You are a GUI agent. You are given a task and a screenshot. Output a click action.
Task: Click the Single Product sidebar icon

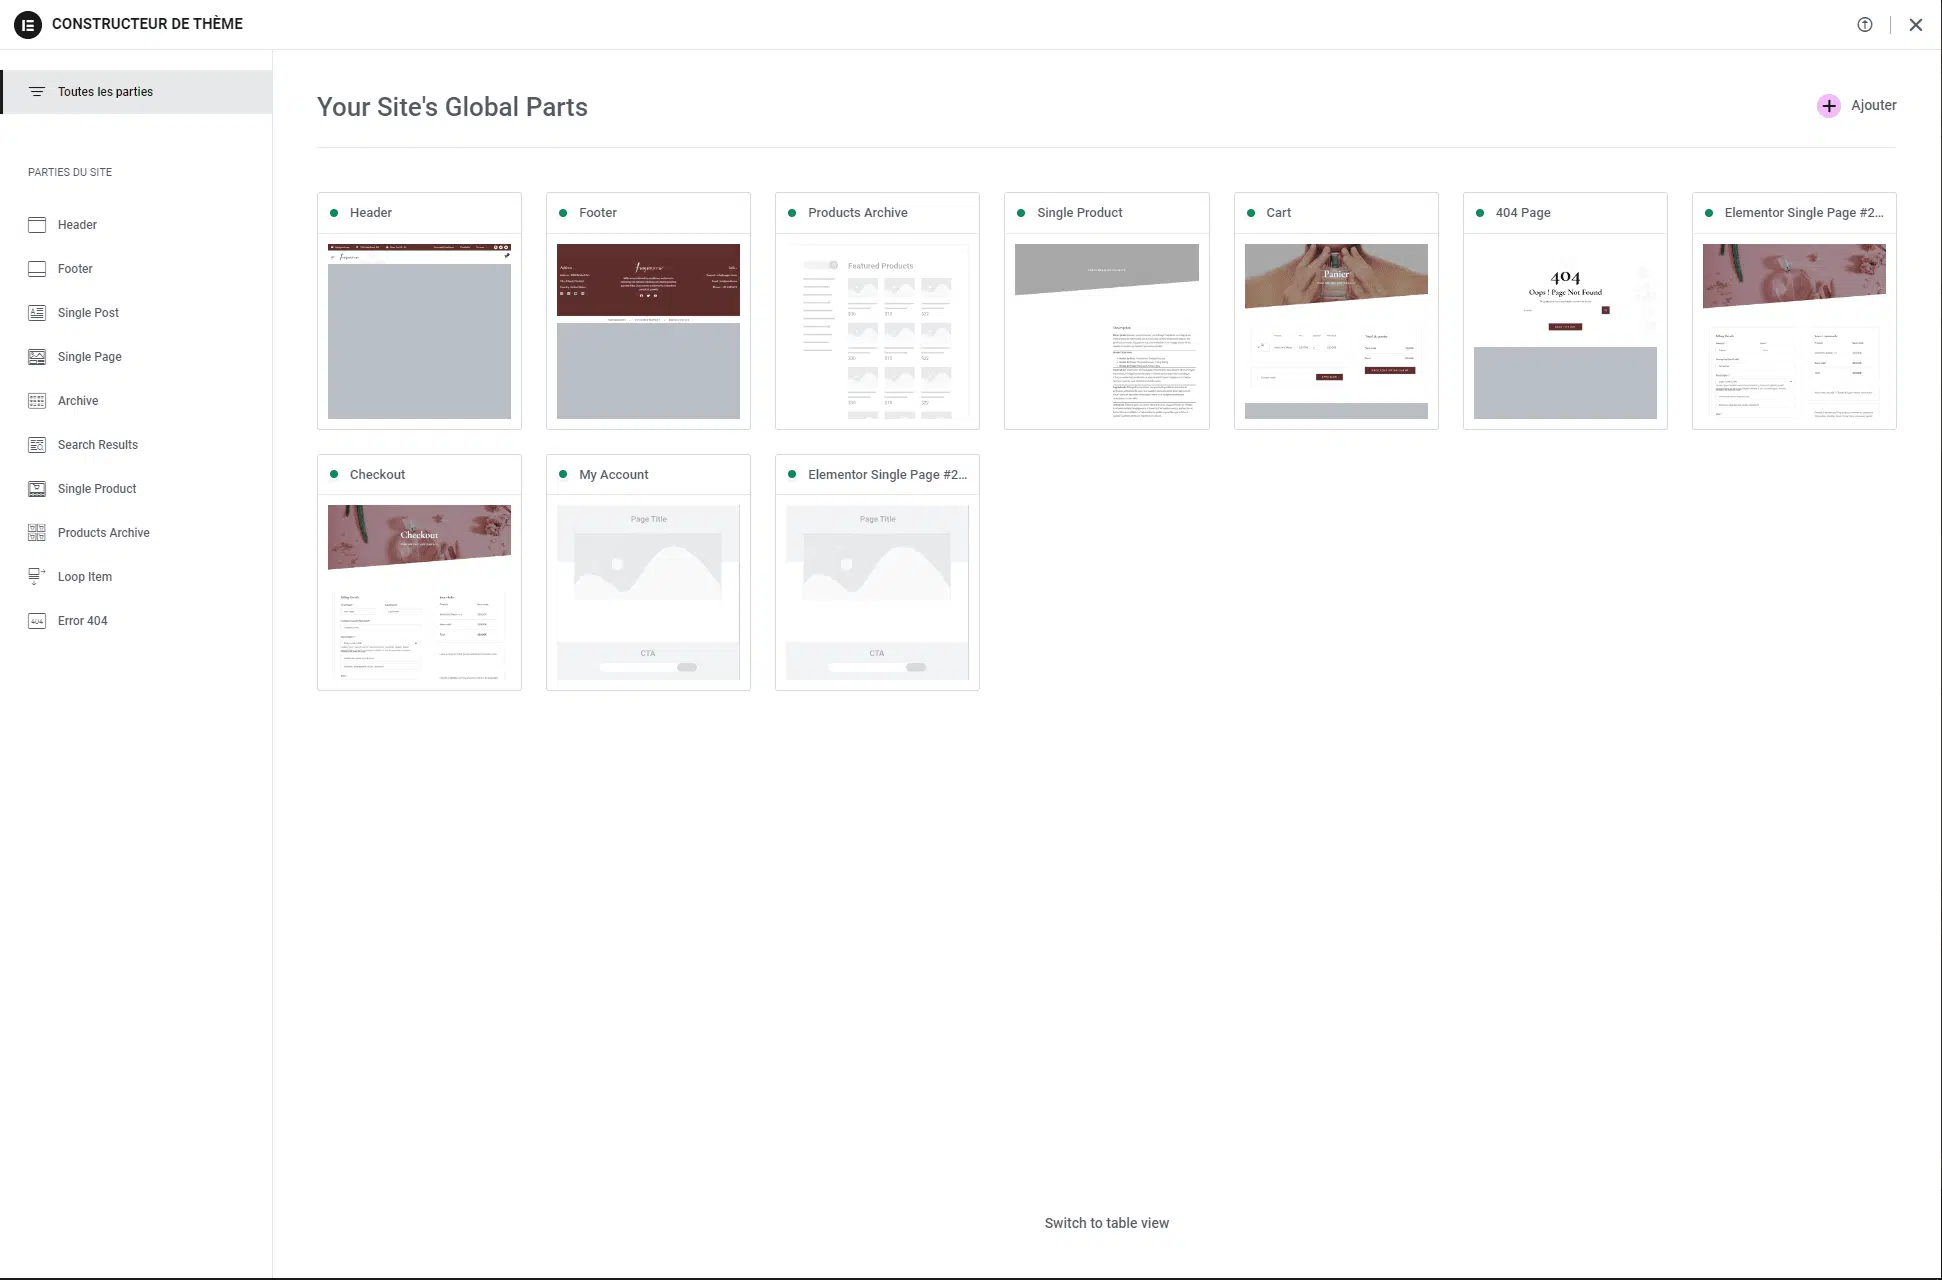pyautogui.click(x=37, y=489)
